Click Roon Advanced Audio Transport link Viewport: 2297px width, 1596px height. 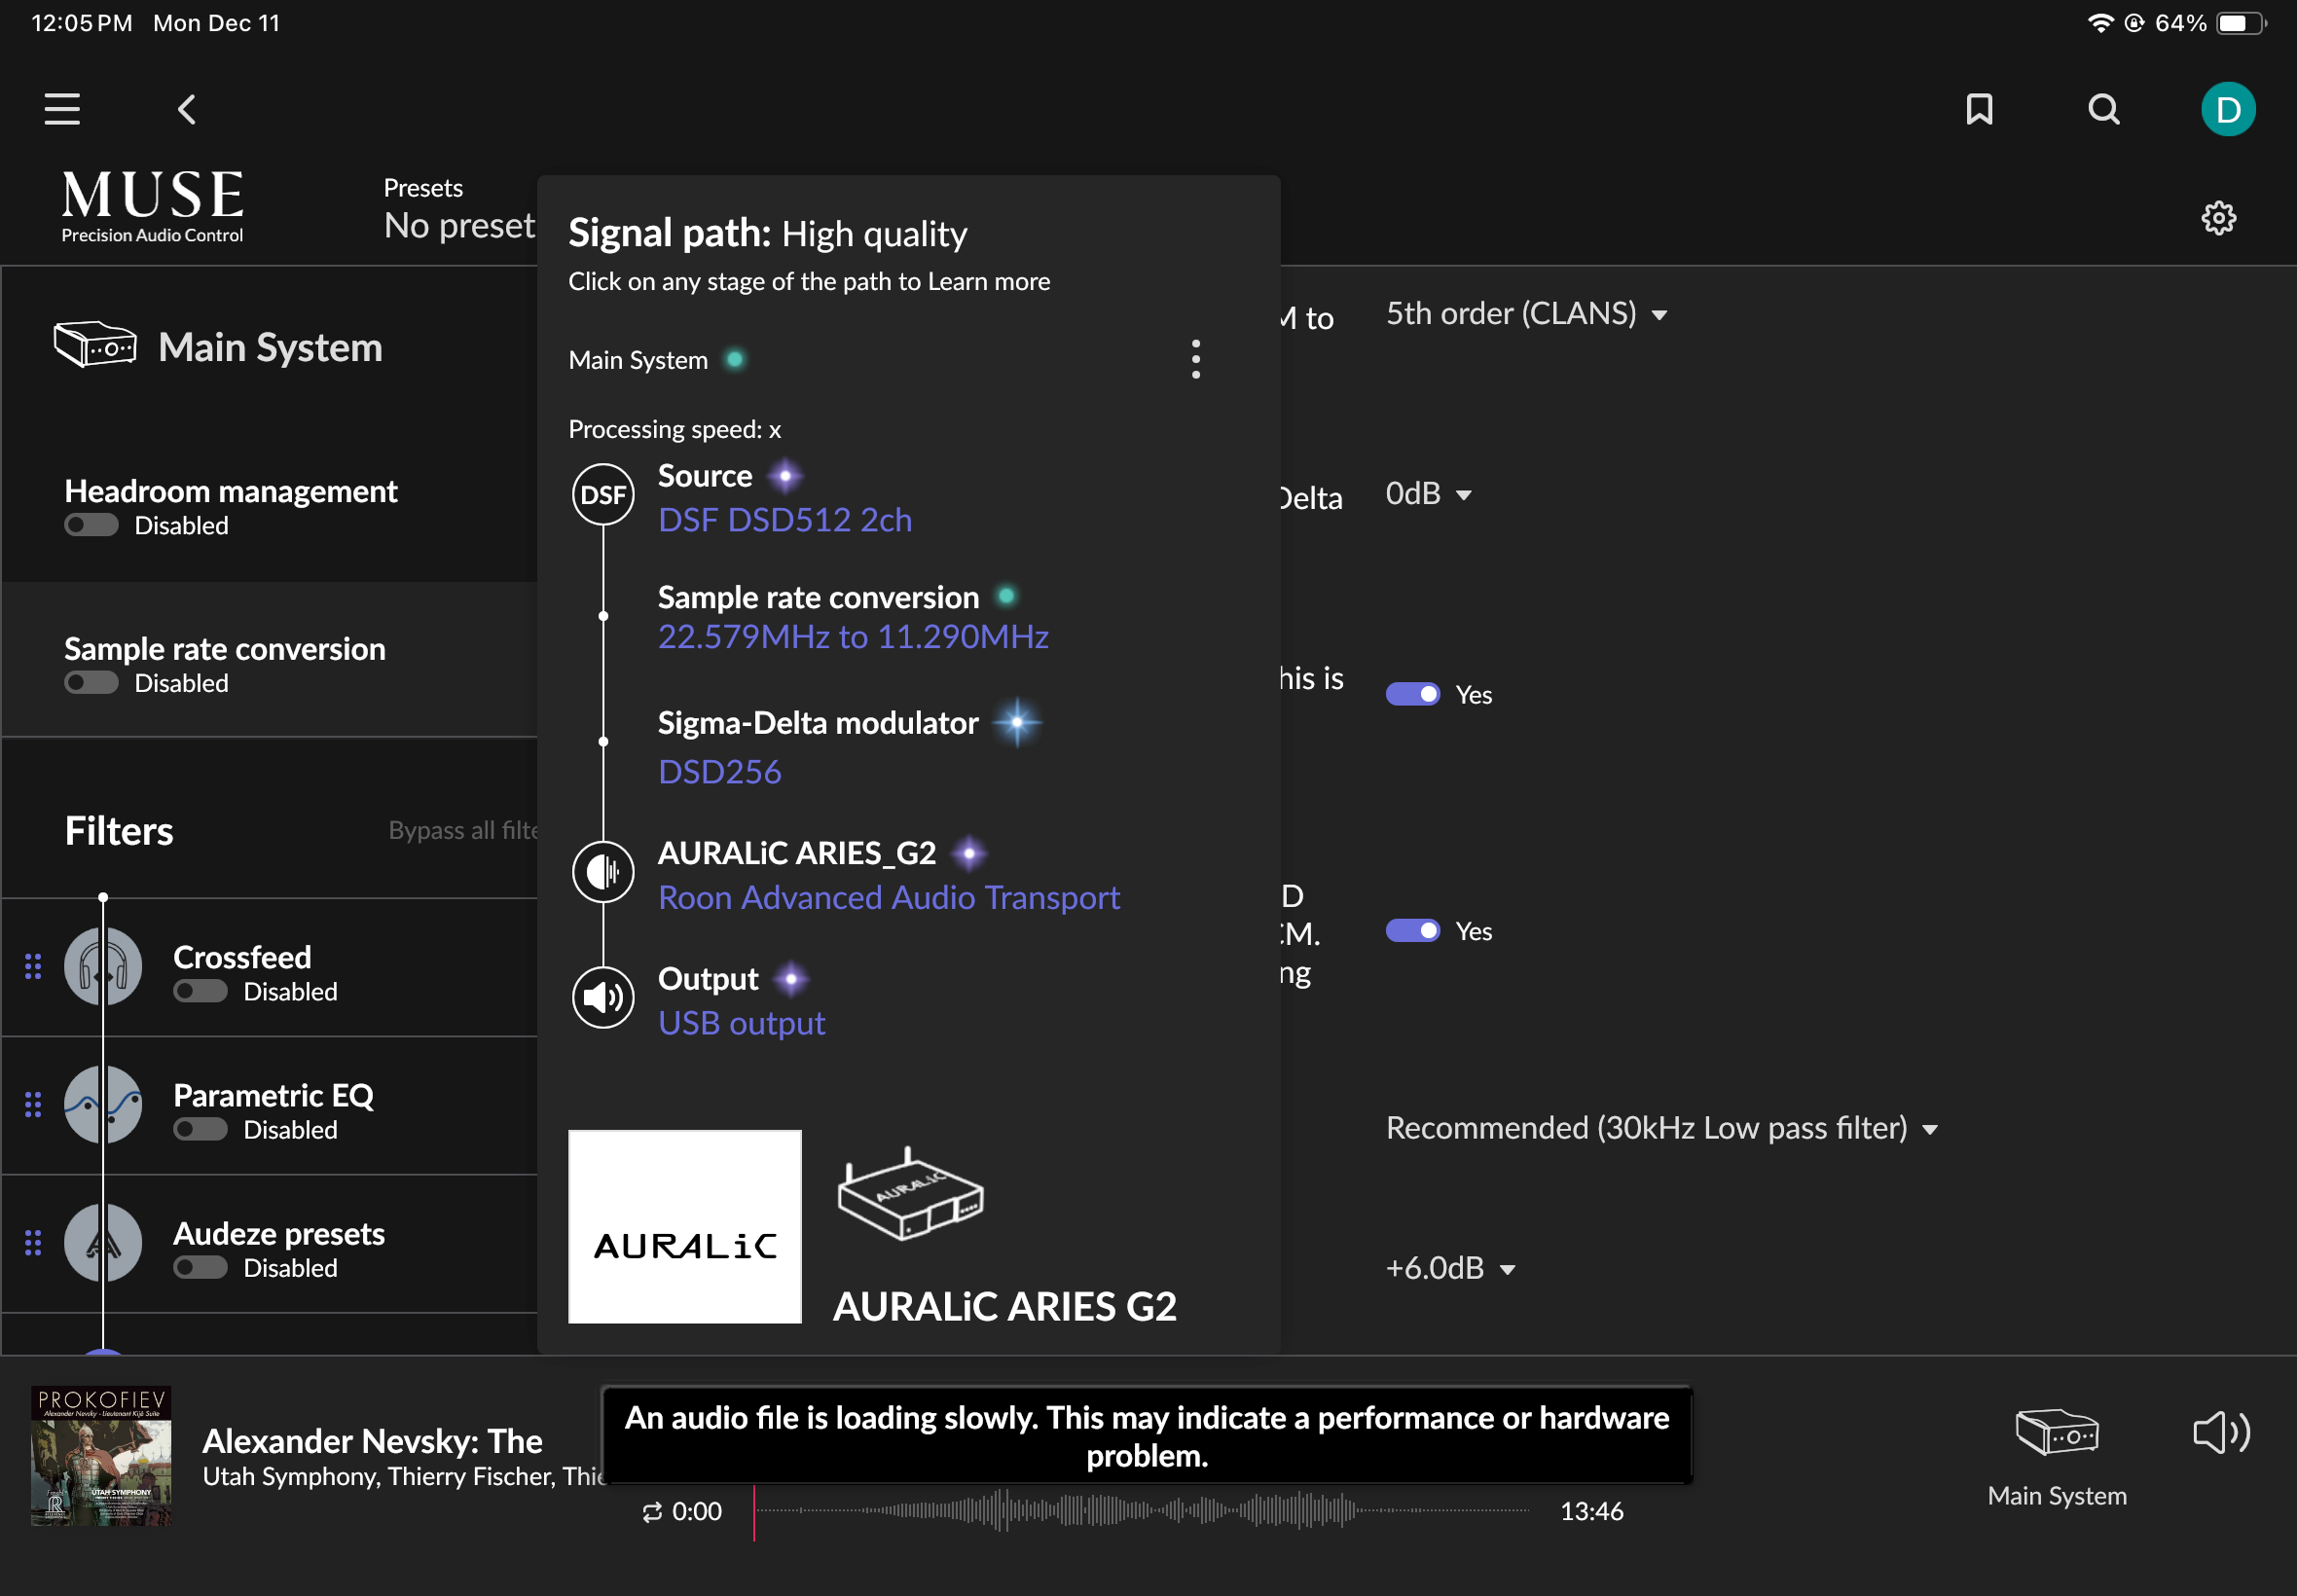pos(889,898)
